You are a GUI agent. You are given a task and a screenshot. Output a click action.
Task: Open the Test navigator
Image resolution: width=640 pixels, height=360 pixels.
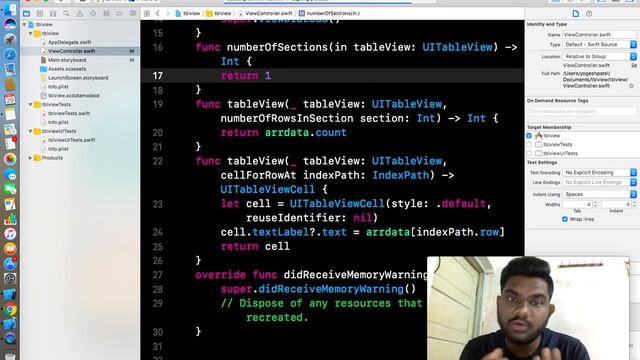click(93, 13)
